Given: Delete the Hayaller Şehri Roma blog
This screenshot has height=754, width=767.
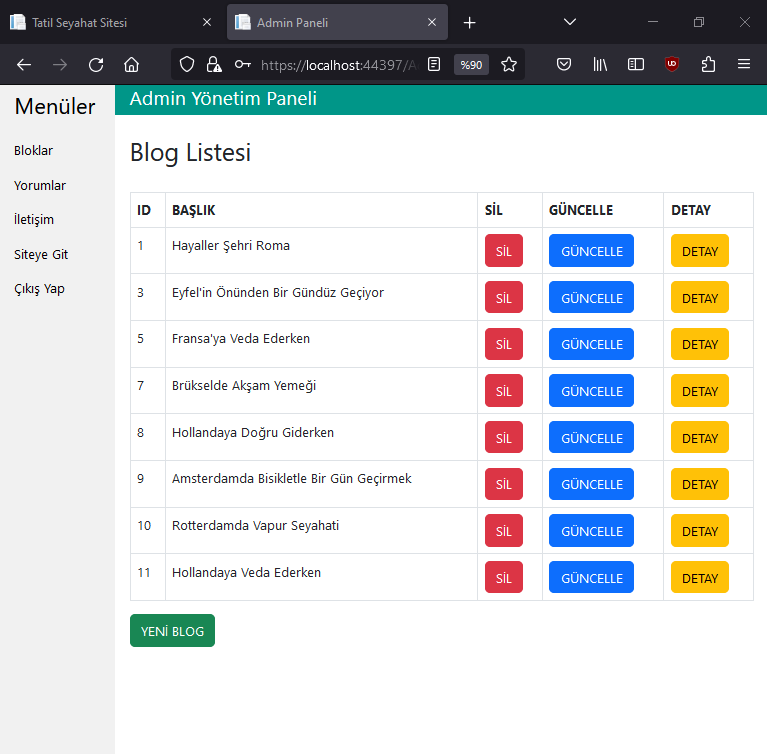Looking at the screenshot, I should (503, 251).
